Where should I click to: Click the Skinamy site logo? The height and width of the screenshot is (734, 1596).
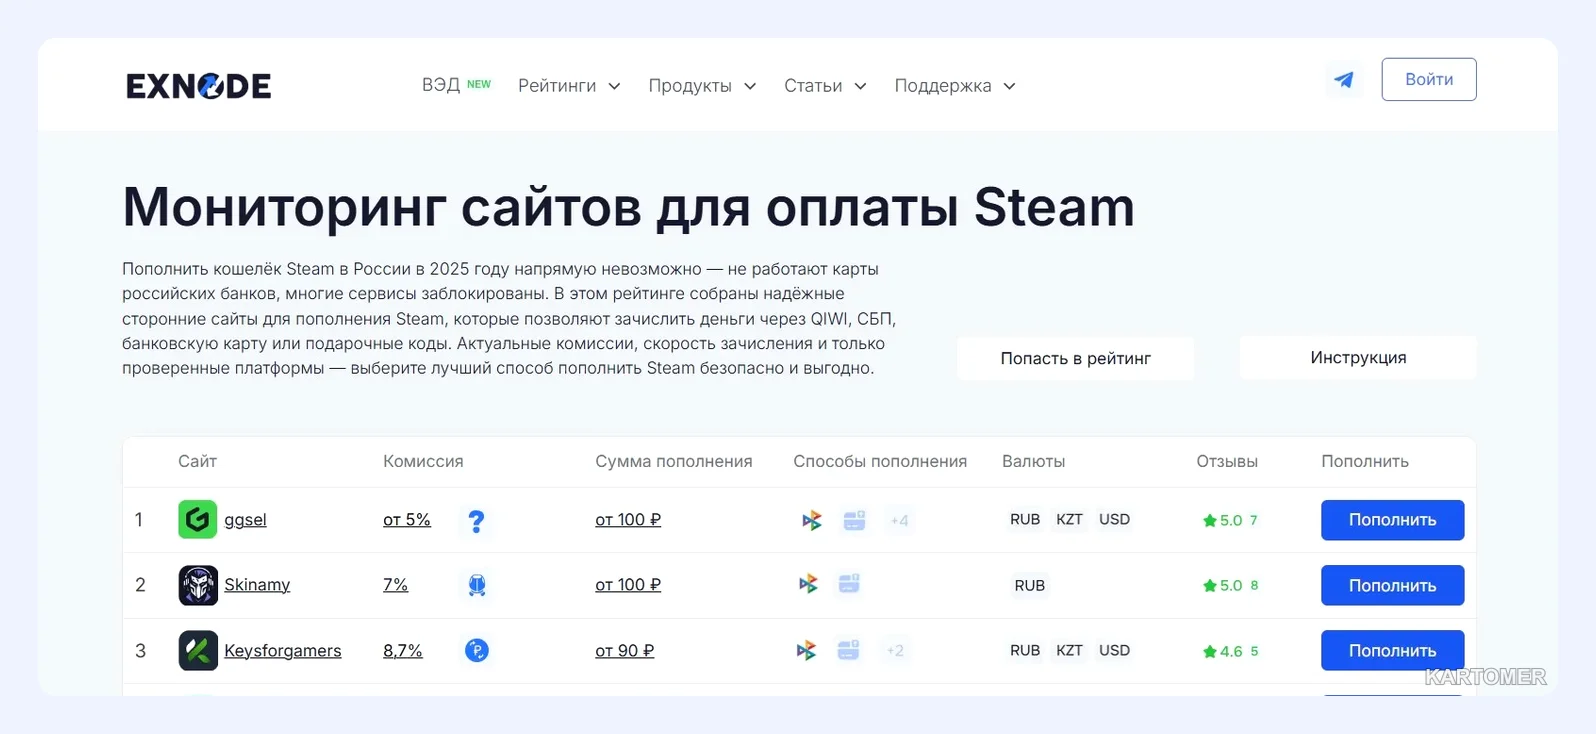(198, 585)
